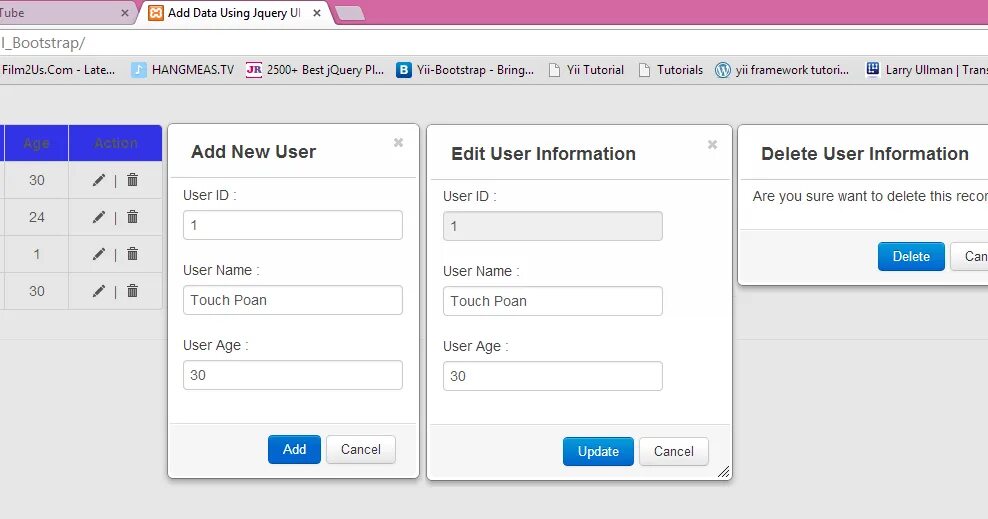Image resolution: width=988 pixels, height=519 pixels.
Task: Click the Add New User dialog title
Action: point(253,152)
